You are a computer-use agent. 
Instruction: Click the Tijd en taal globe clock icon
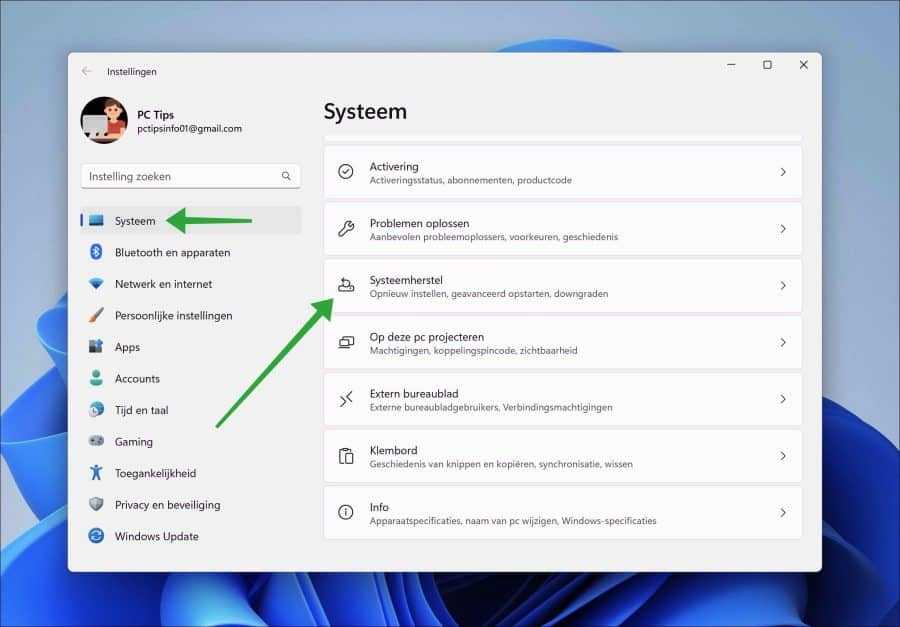pos(96,409)
